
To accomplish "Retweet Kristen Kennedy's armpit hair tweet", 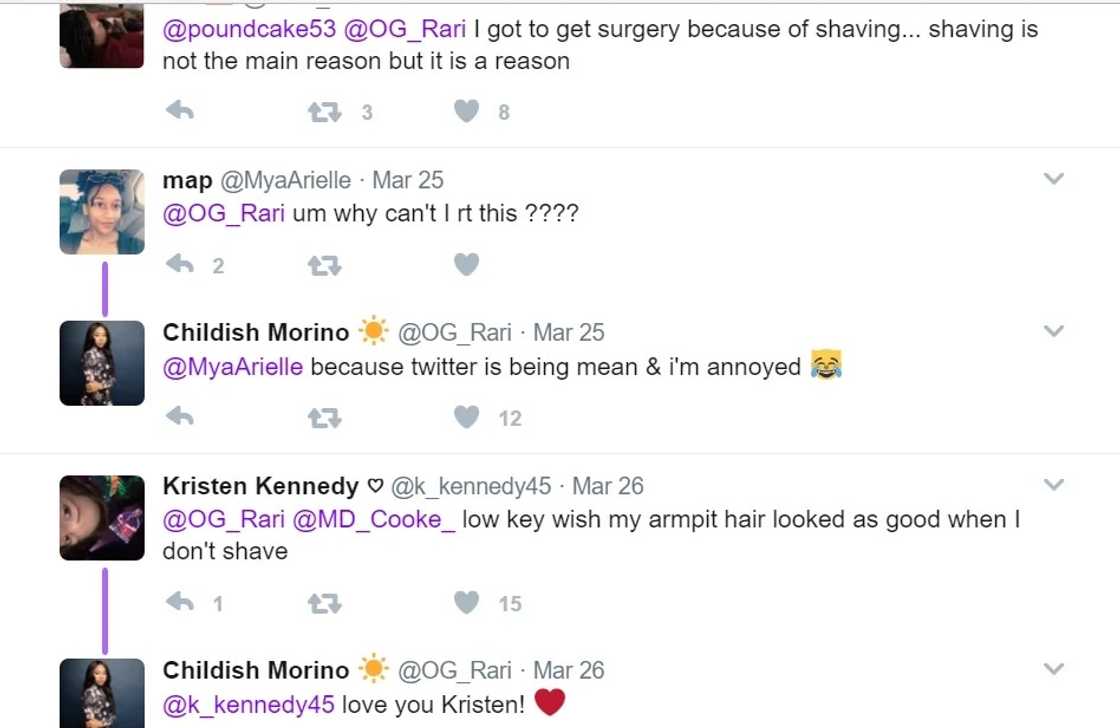I will pyautogui.click(x=324, y=603).
